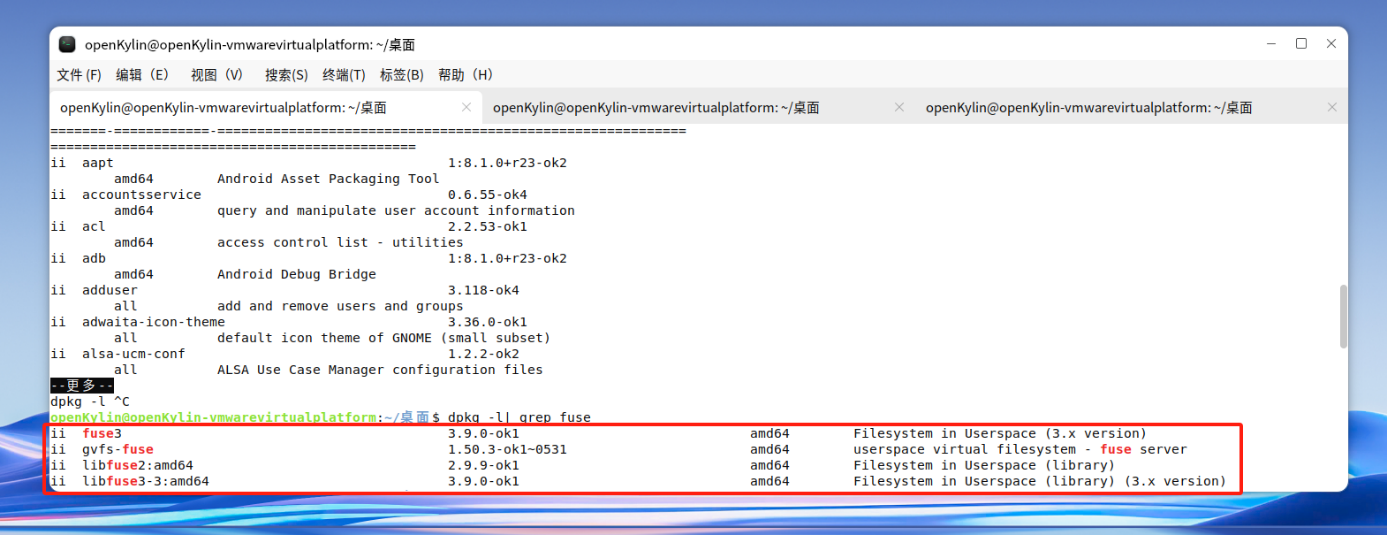Click 'add and remove users and groups'
Screen dimensions: 1387x535
pos(340,306)
